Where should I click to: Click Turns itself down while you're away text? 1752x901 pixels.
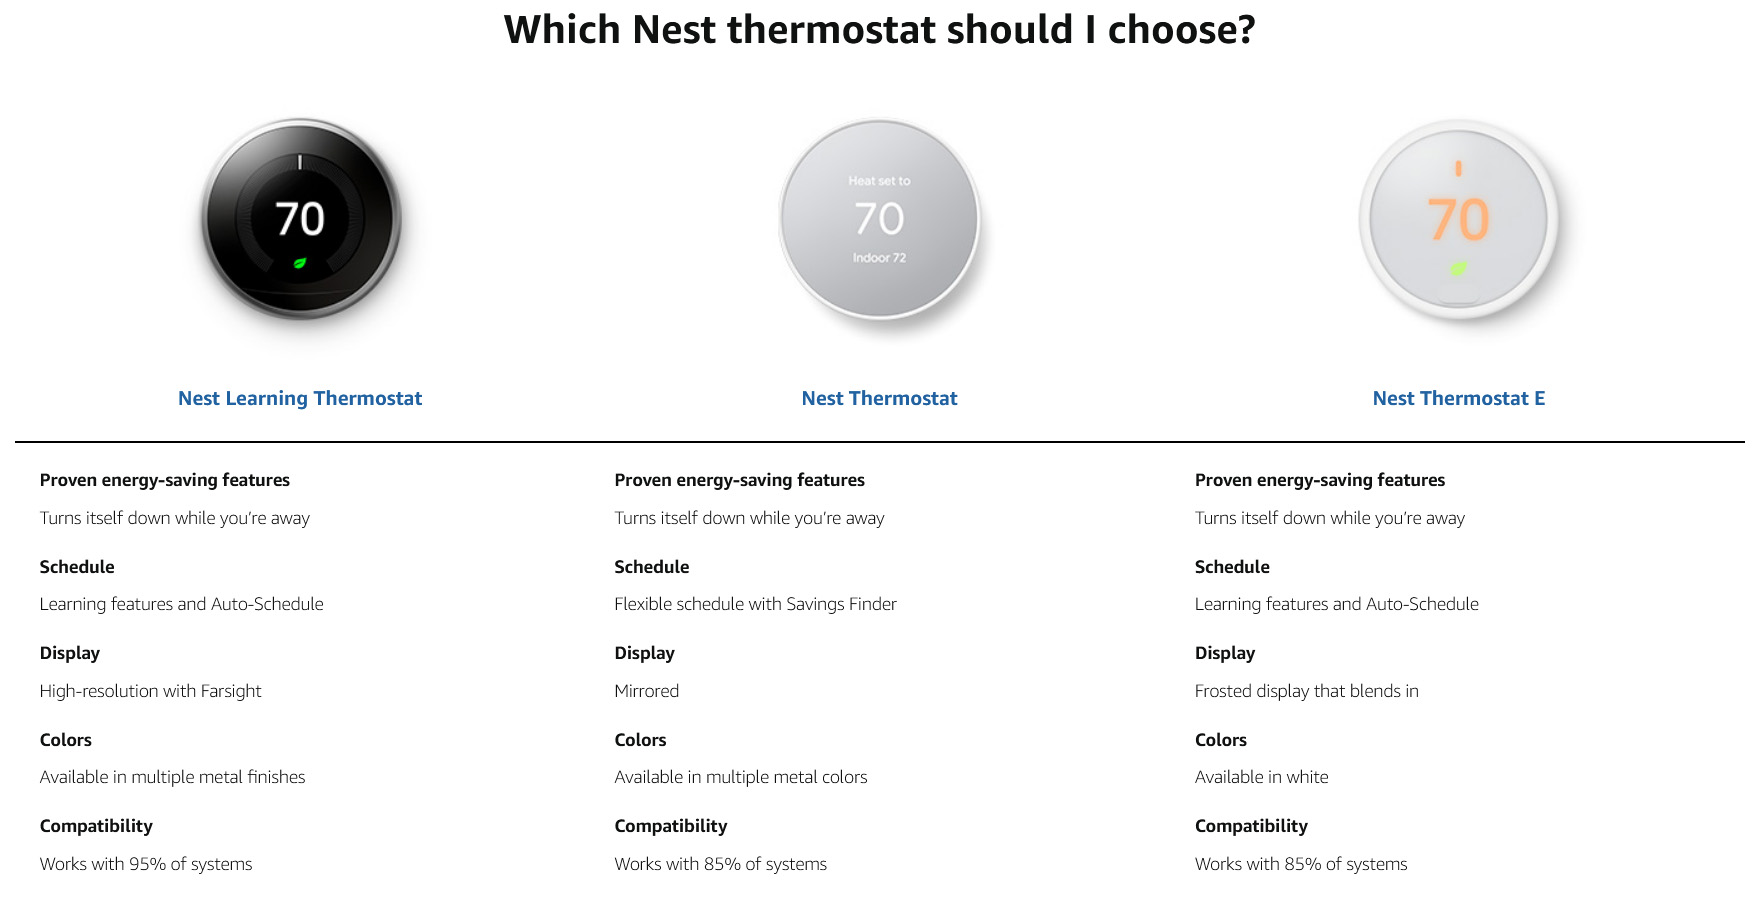[175, 518]
